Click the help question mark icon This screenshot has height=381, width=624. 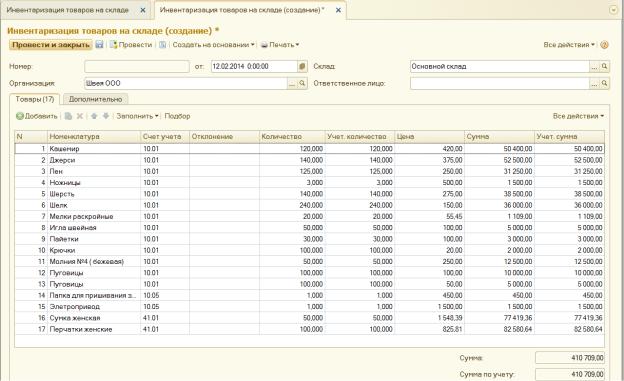tap(604, 45)
